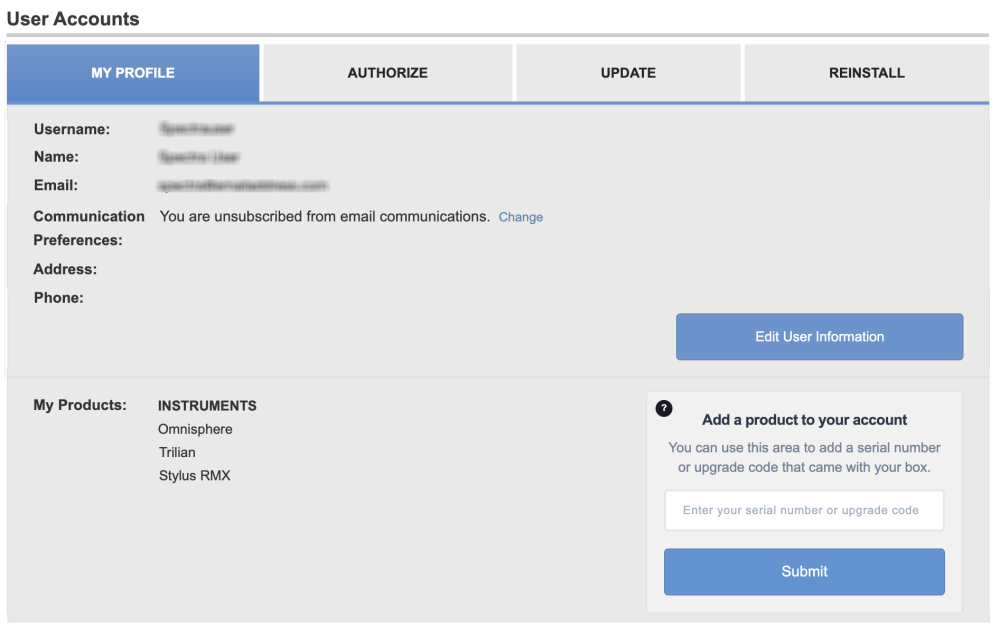The height and width of the screenshot is (633, 1000).
Task: Open the Authorize tab
Action: (388, 73)
